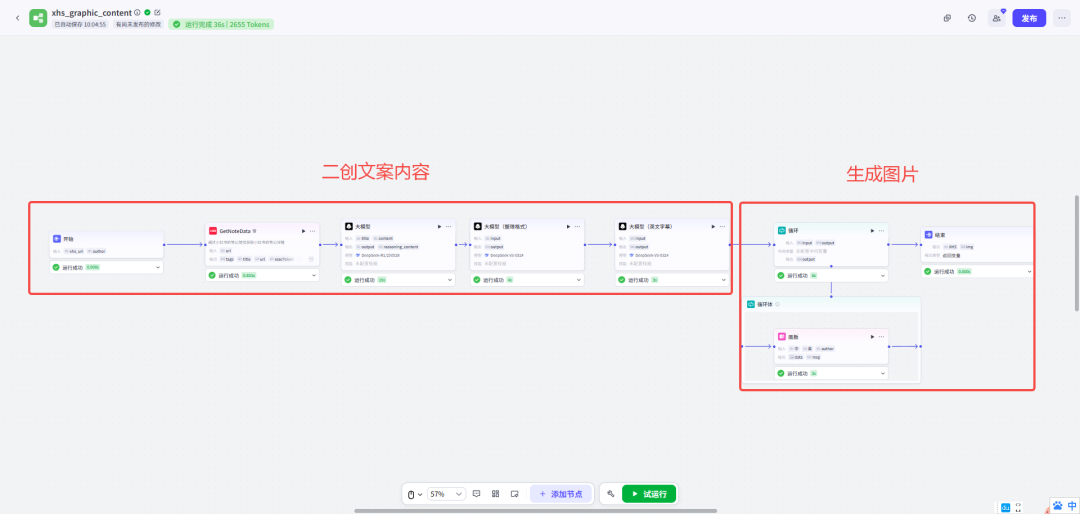Image resolution: width=1080 pixels, height=514 pixels.
Task: Click the 已自动保存 10:04:55 autosave label
Action: click(x=80, y=24)
